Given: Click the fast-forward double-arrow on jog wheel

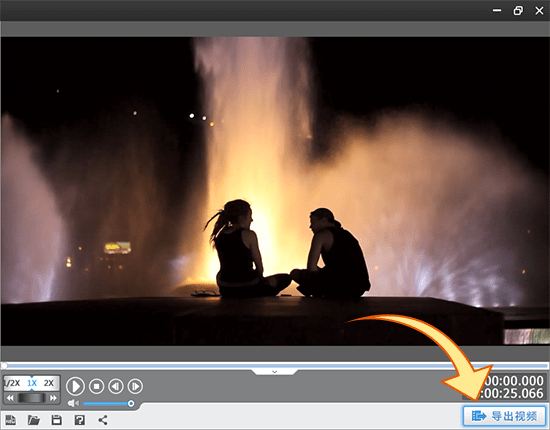Looking at the screenshot, I should (x=53, y=398).
